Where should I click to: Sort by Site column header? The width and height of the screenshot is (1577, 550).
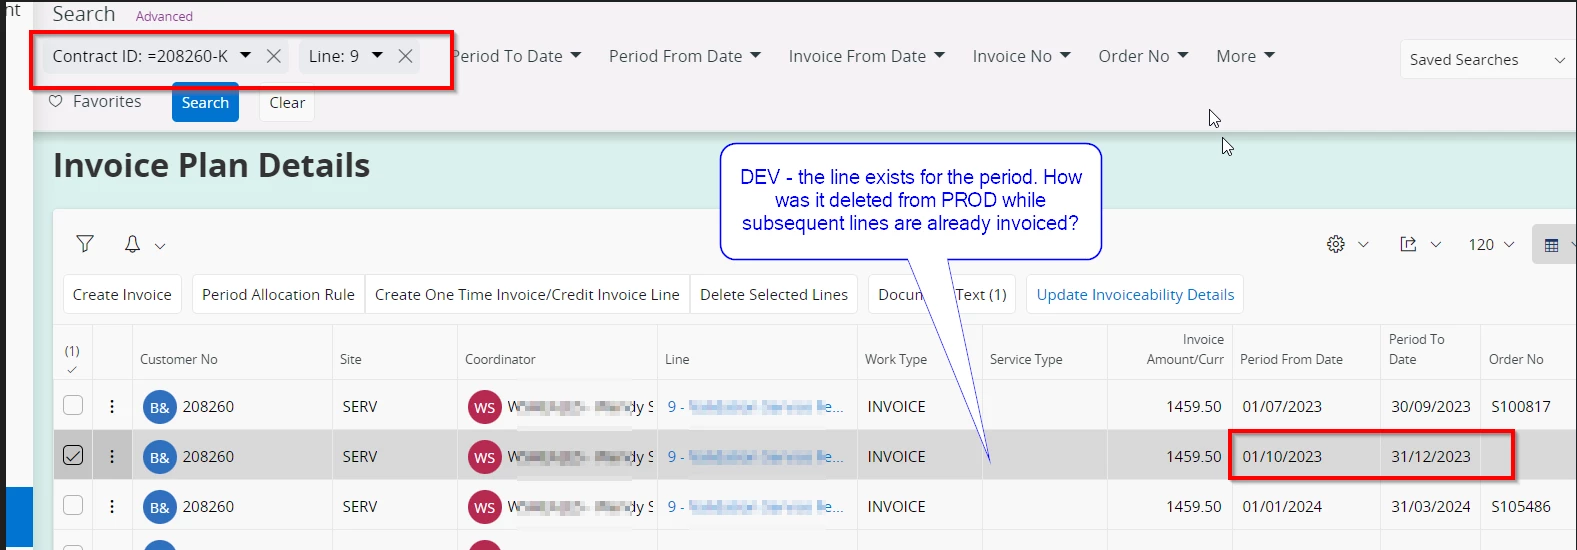click(x=351, y=359)
